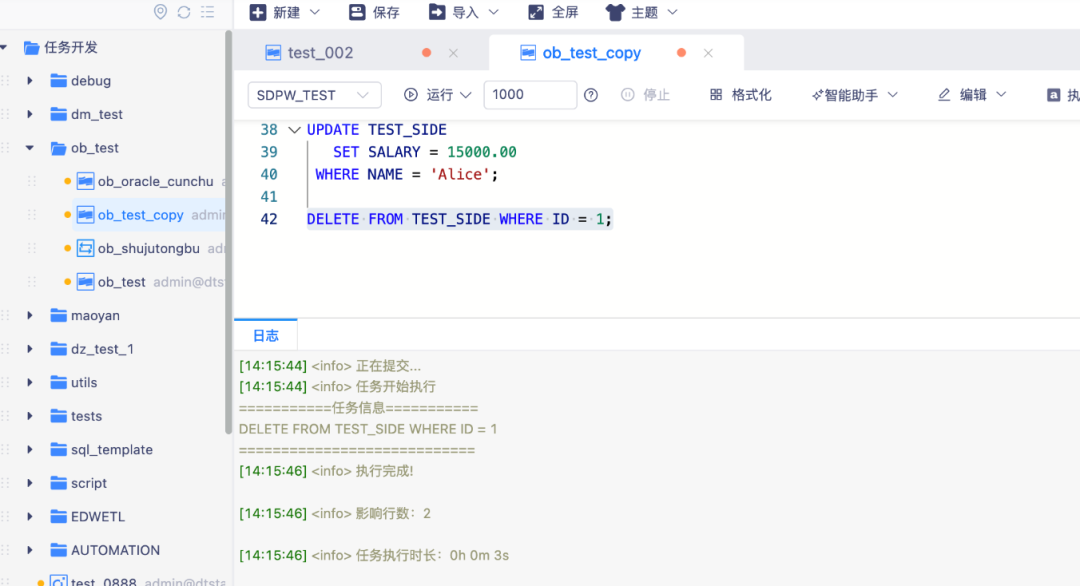This screenshot has height=586, width=1080.
Task: Expand the script folder arrow
Action: [30, 483]
